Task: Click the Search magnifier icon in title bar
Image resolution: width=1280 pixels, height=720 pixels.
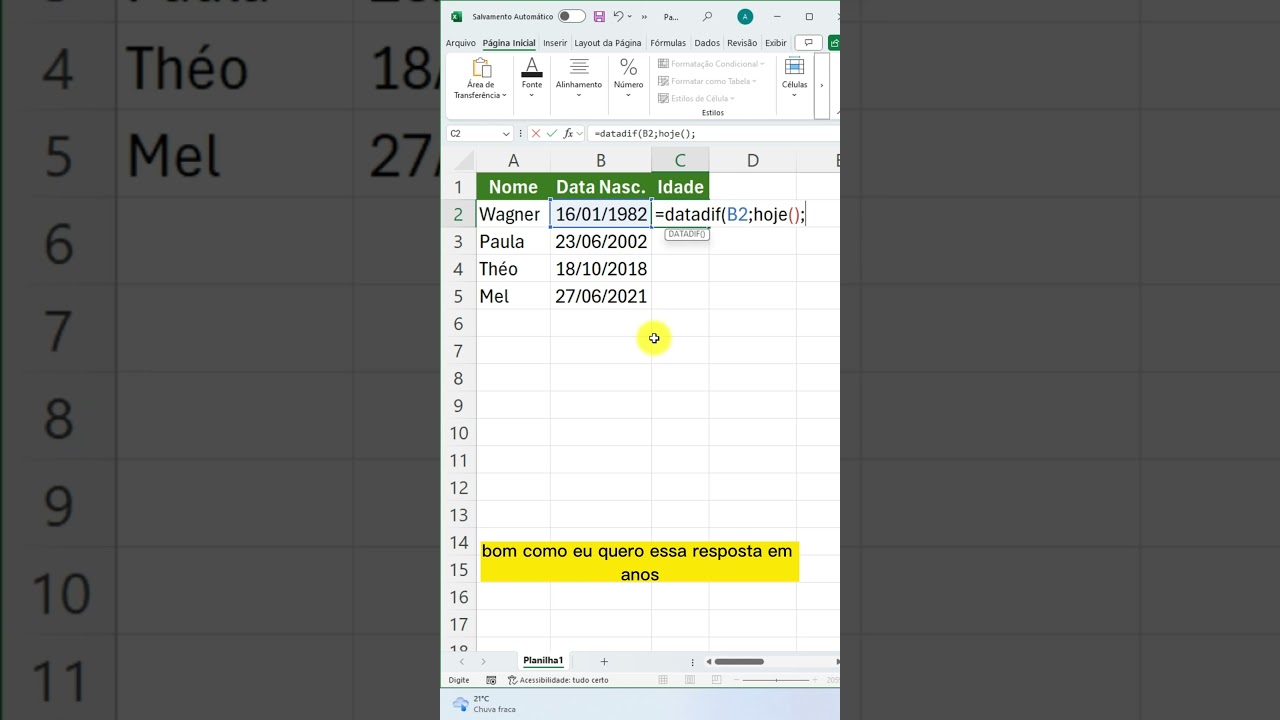Action: [708, 16]
